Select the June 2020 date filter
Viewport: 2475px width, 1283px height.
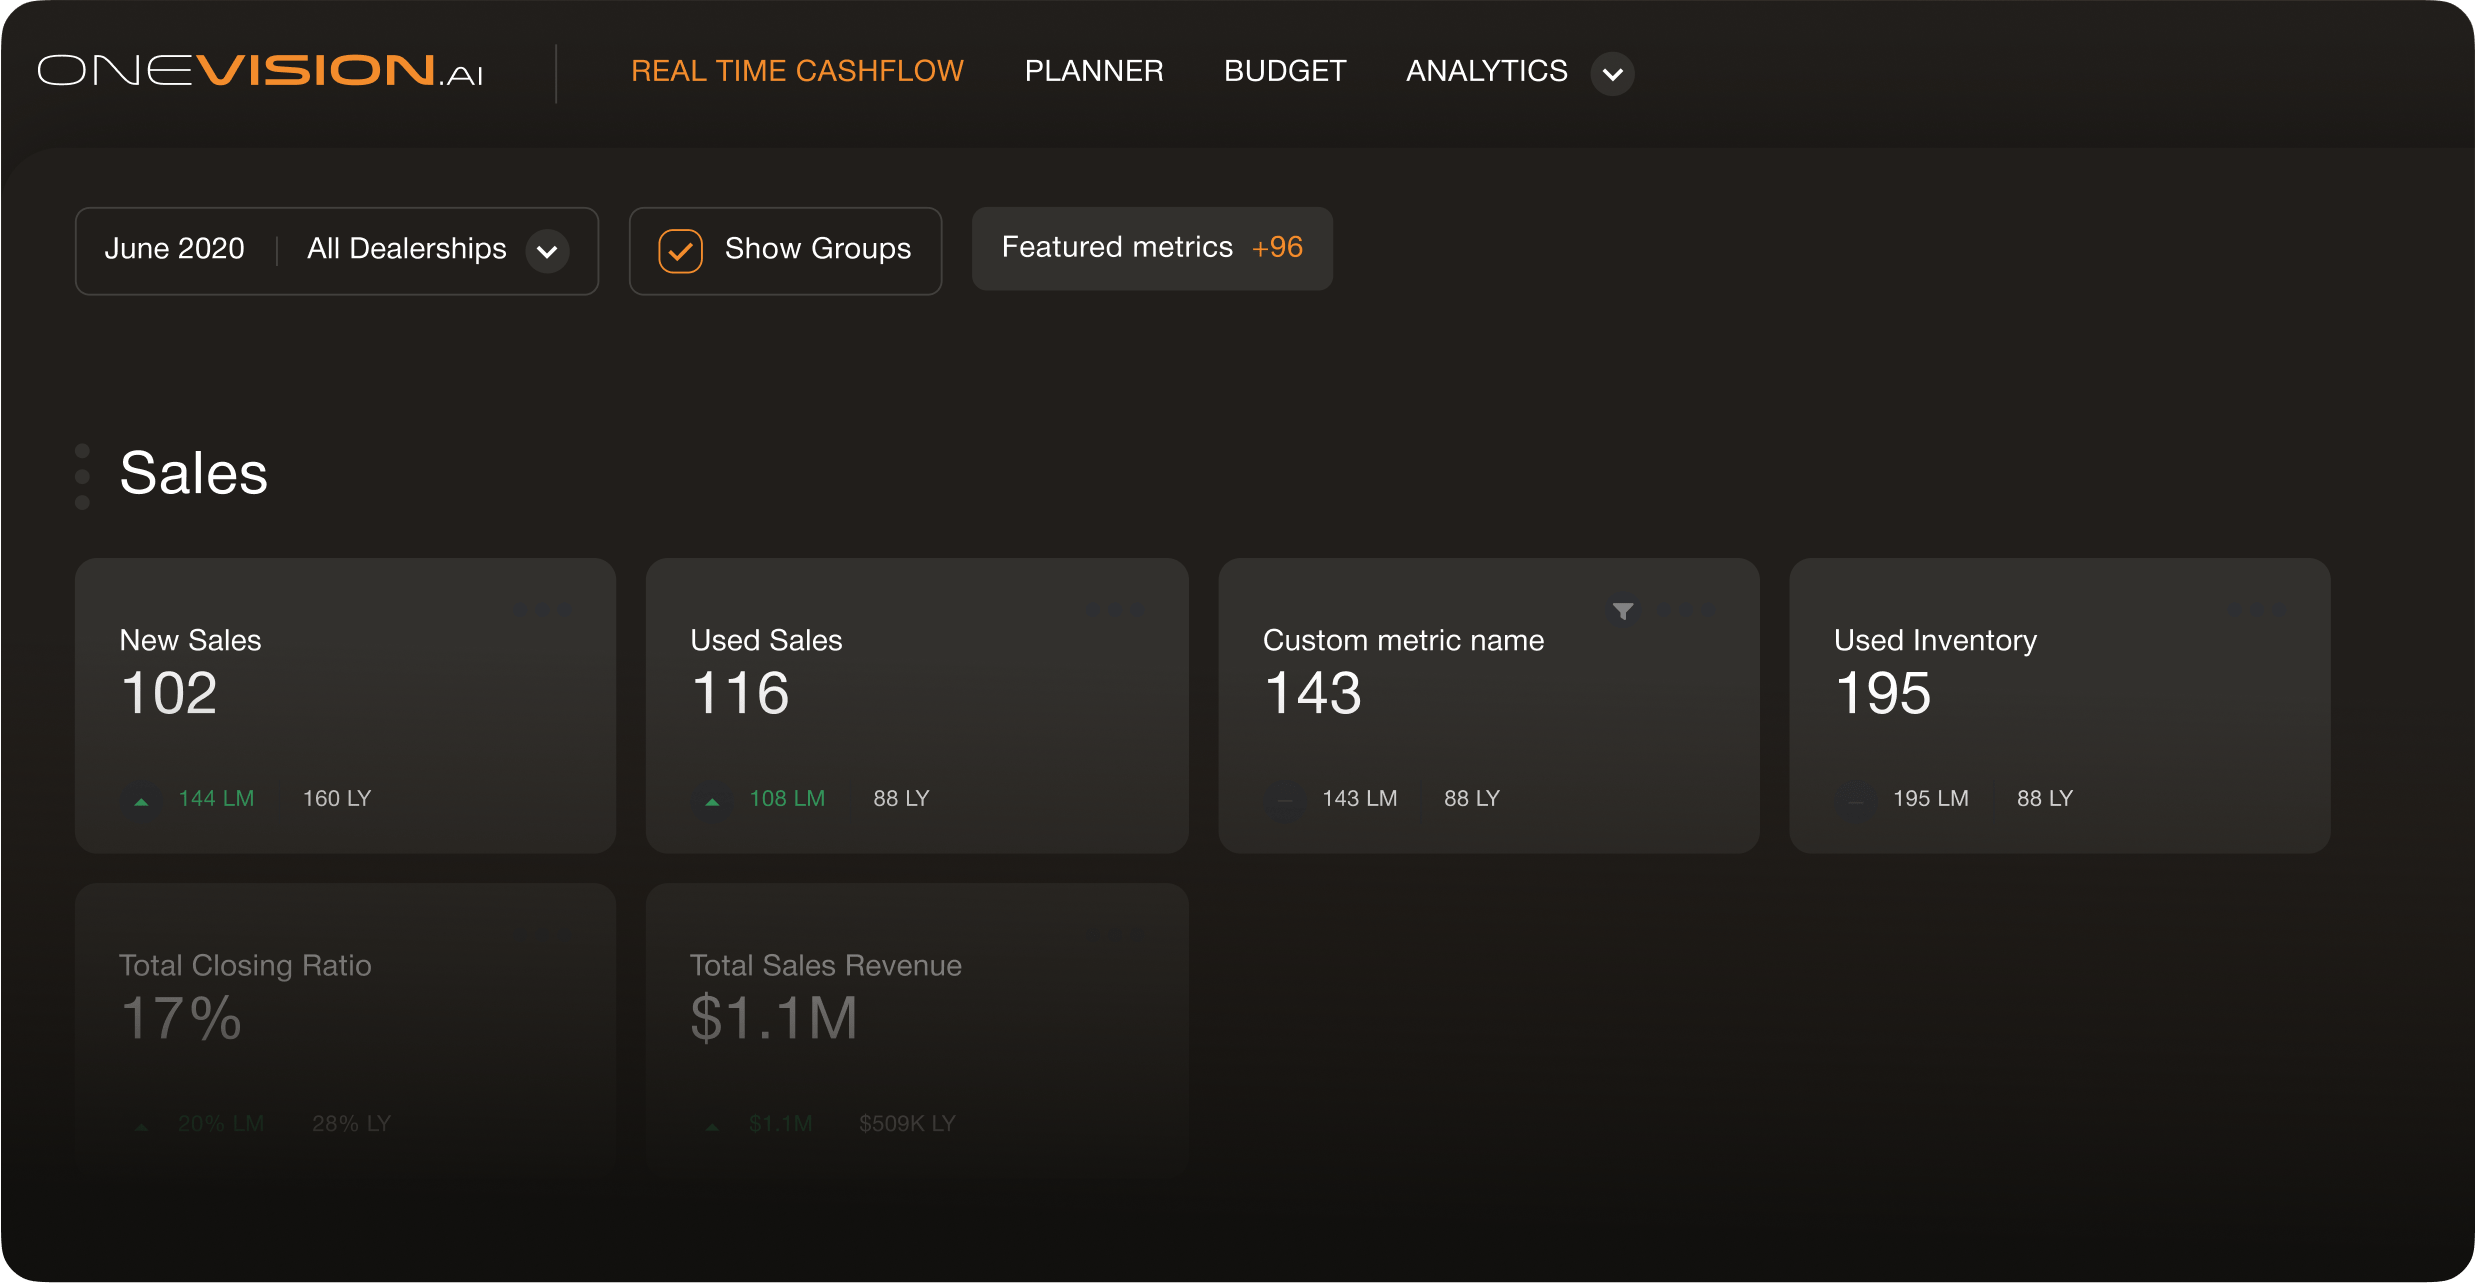tap(174, 249)
